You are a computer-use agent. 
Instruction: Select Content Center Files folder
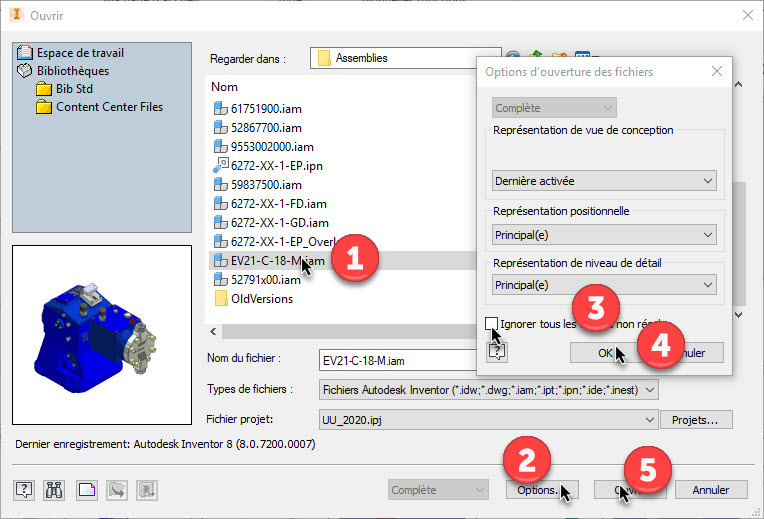coord(109,107)
